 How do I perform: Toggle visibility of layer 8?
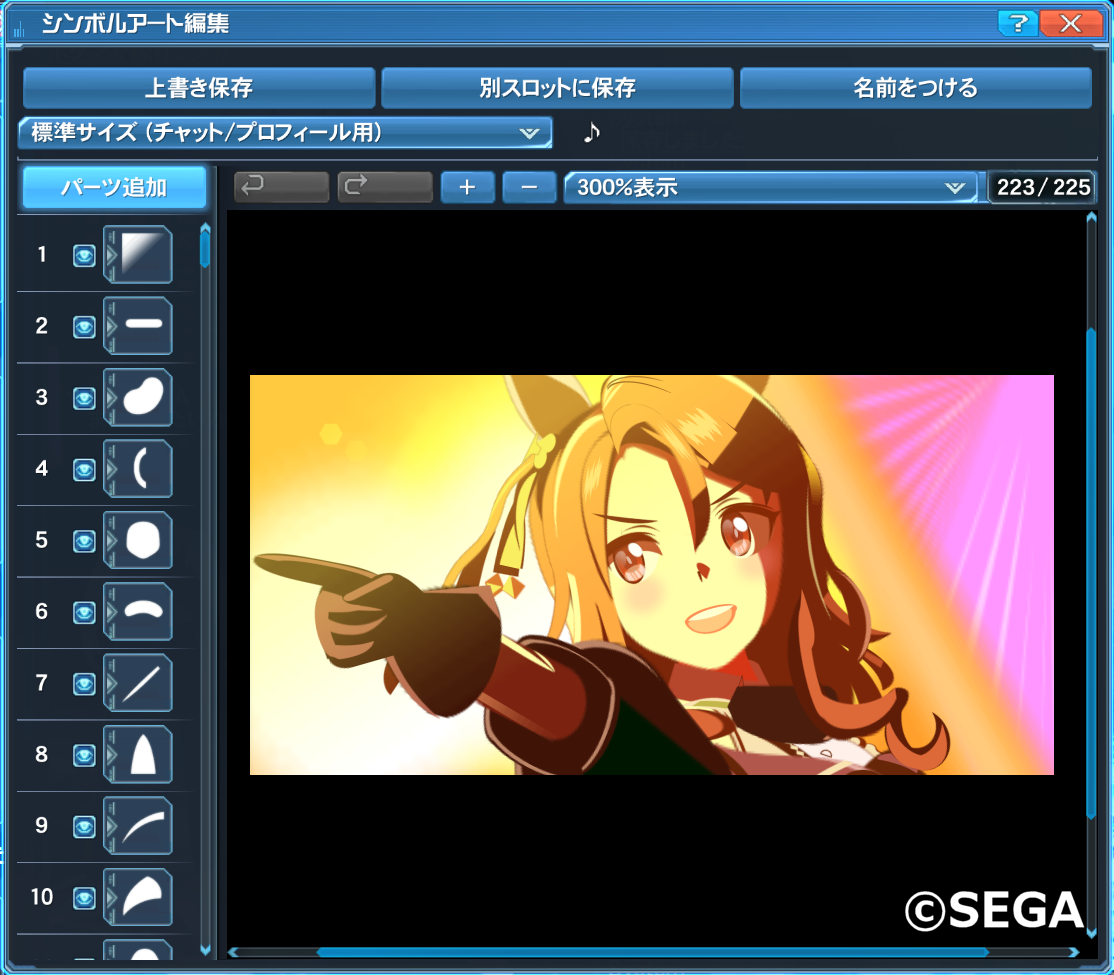click(84, 755)
